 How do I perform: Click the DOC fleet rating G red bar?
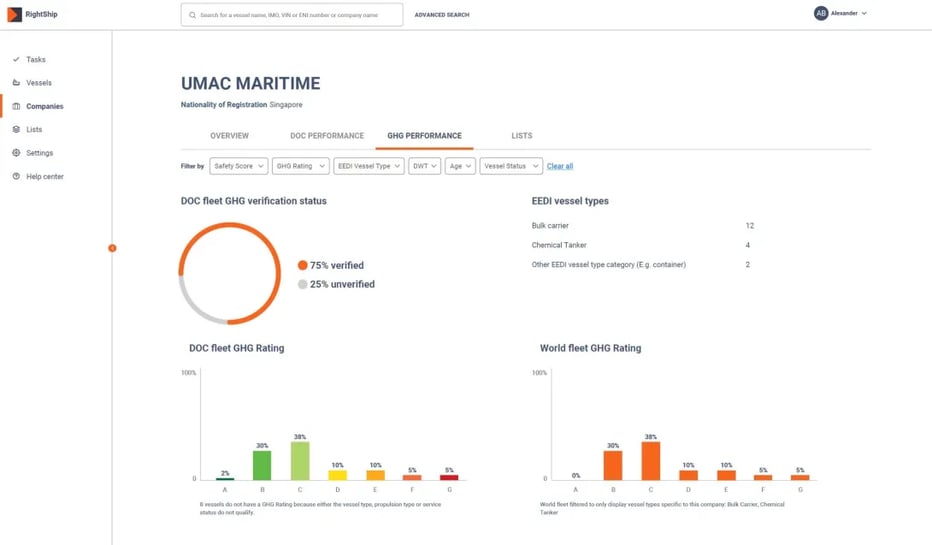point(449,477)
